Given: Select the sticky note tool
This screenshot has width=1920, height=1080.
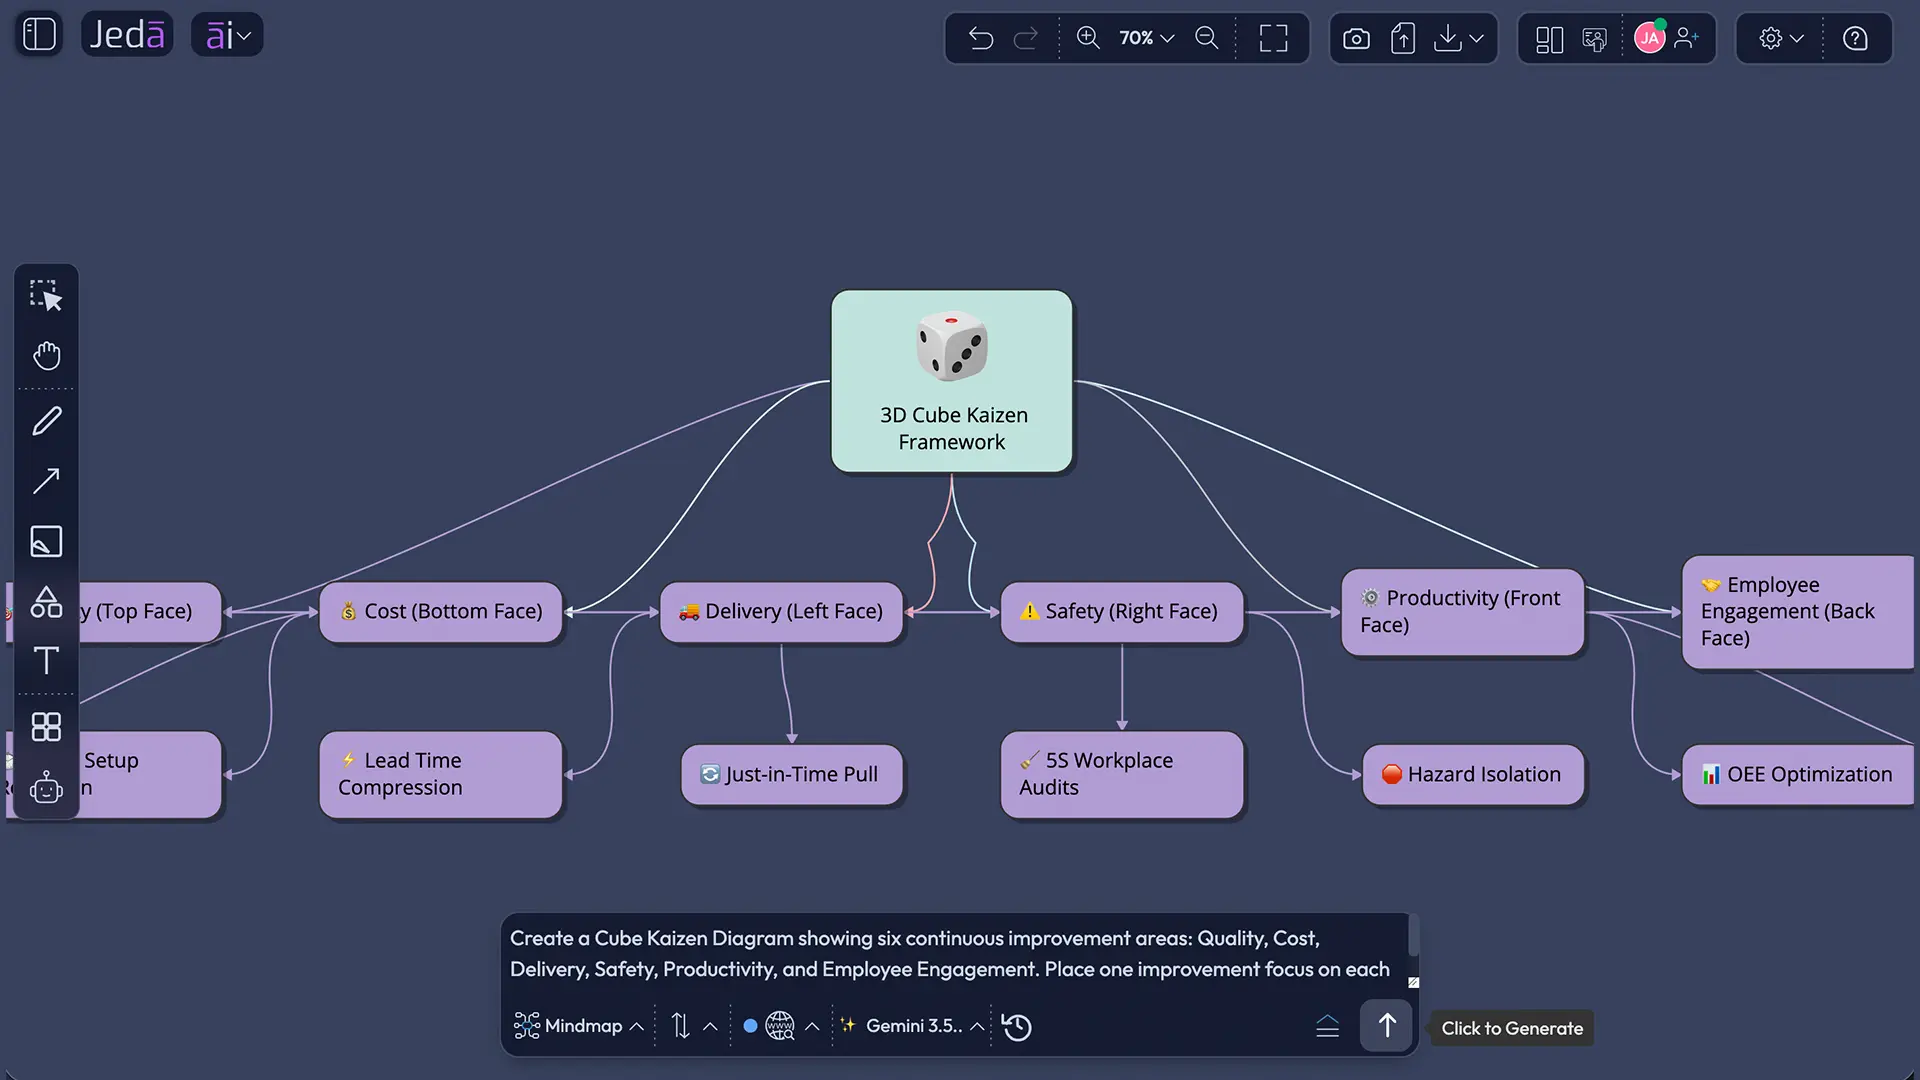Looking at the screenshot, I should click(46, 541).
